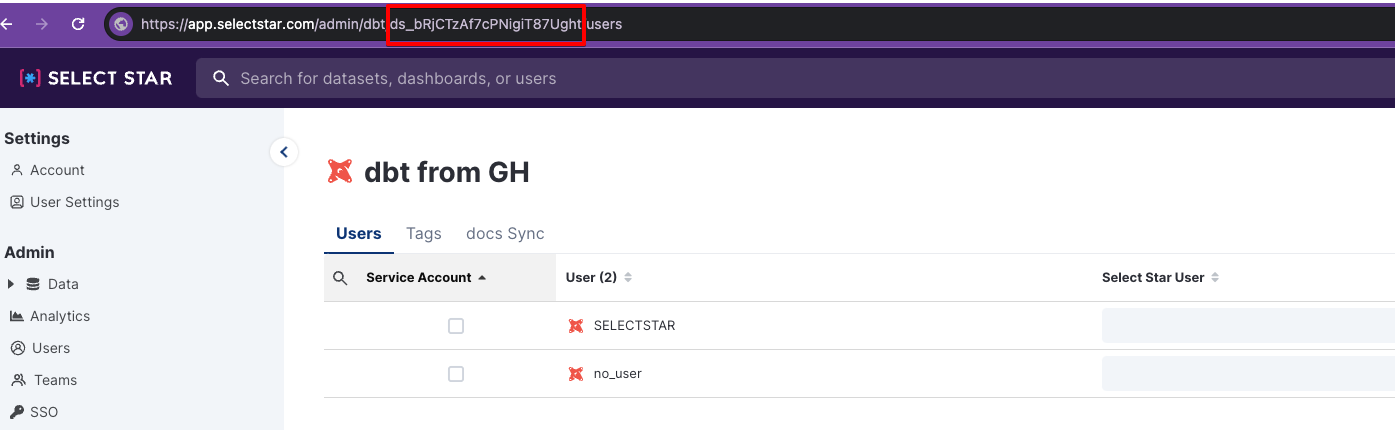The height and width of the screenshot is (430, 1395).
Task: Click the search magnifier in the Users table
Action: (x=340, y=278)
